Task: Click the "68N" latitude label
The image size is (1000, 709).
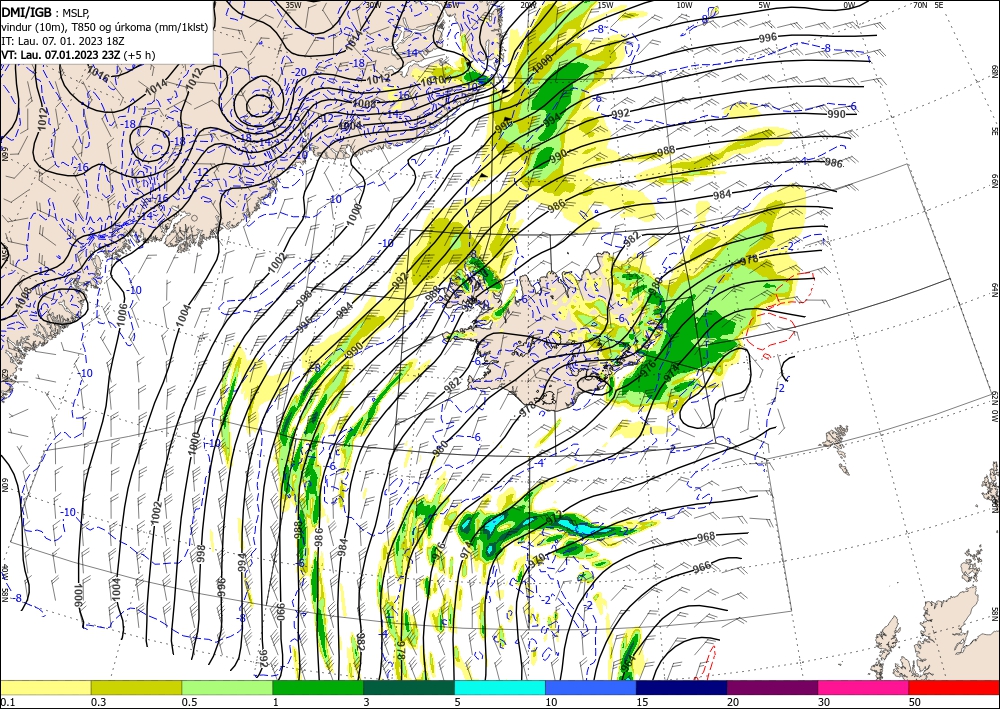Action: click(x=994, y=69)
